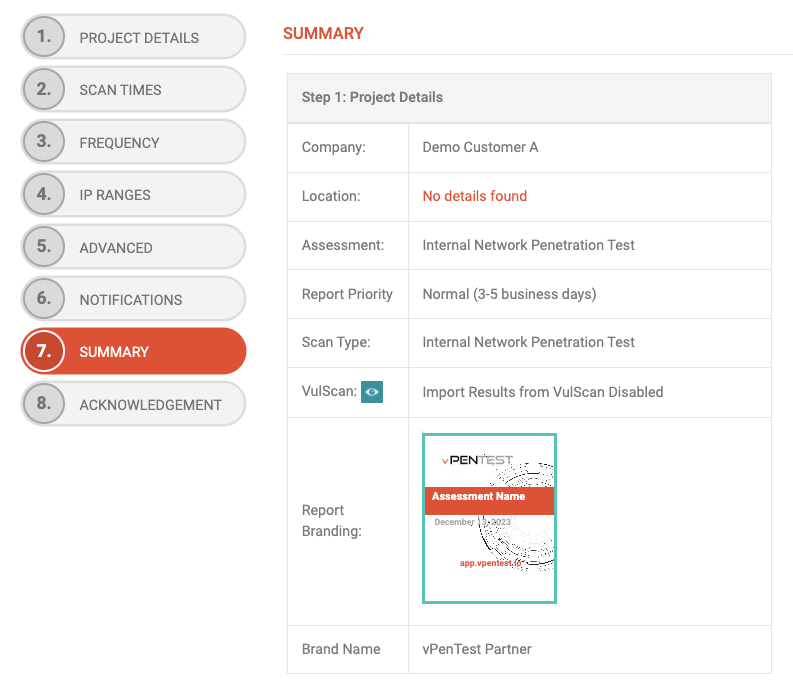Click the app.vpentest link in the cover preview
793x694 pixels.
(490, 563)
